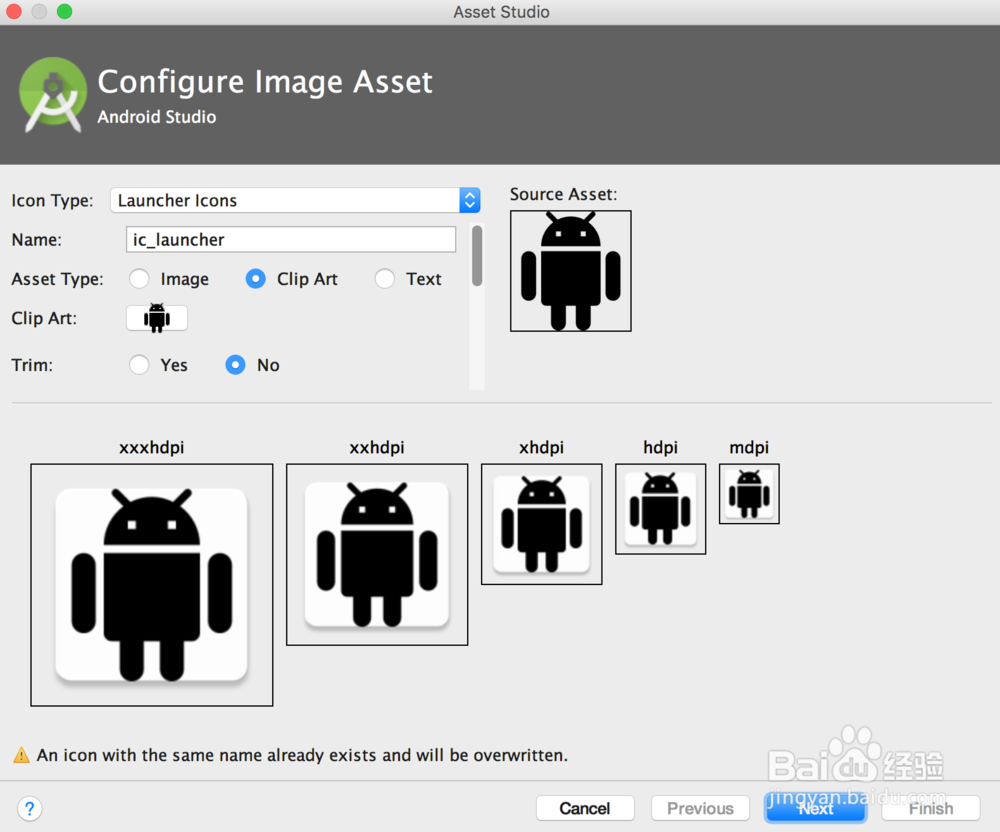Select the Image asset type radio
The height and width of the screenshot is (832, 1000).
point(139,279)
